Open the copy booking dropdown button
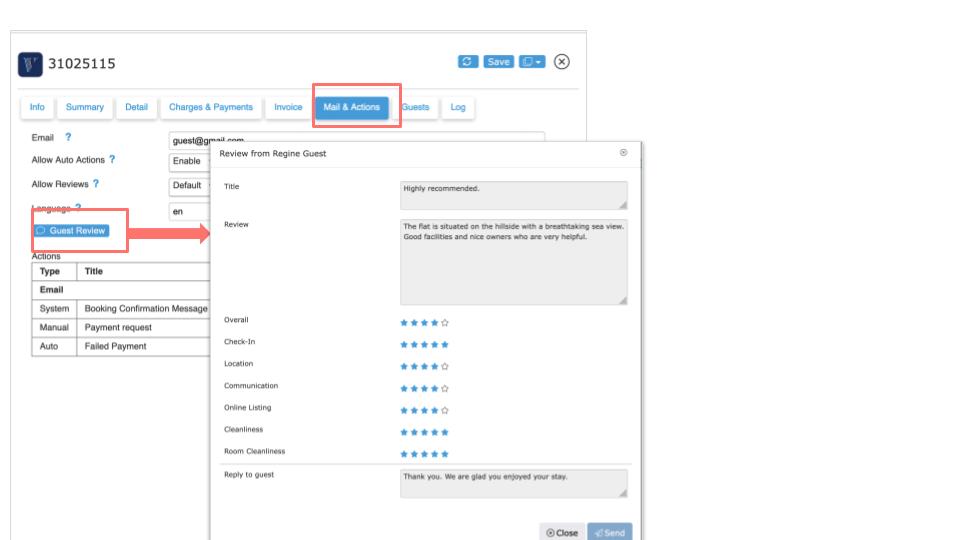The height and width of the screenshot is (540, 960). click(x=532, y=62)
